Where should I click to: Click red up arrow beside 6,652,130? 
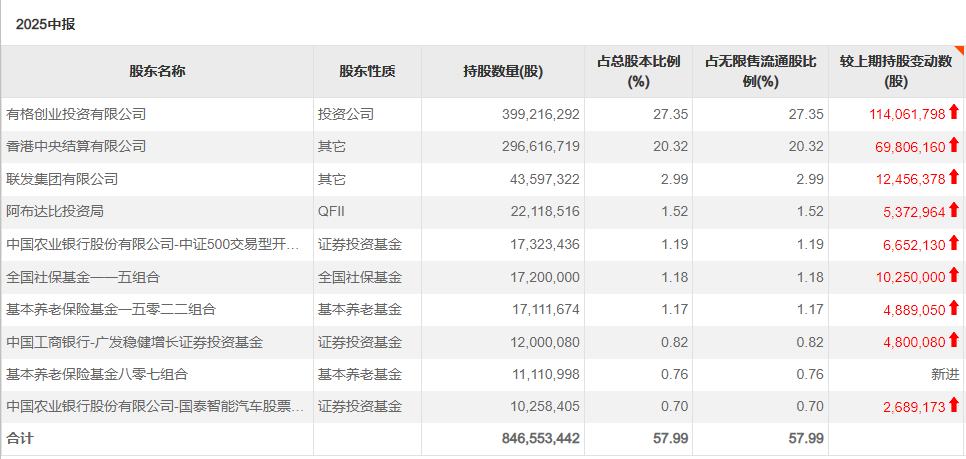coord(954,243)
